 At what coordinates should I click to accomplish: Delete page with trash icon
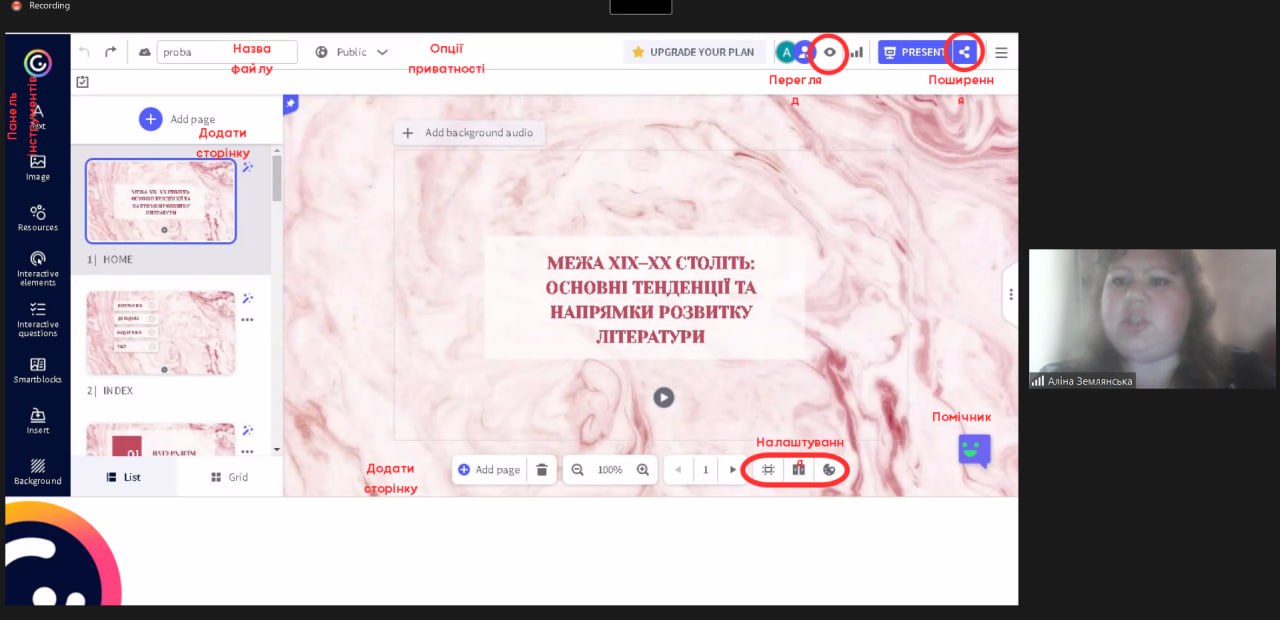click(542, 469)
